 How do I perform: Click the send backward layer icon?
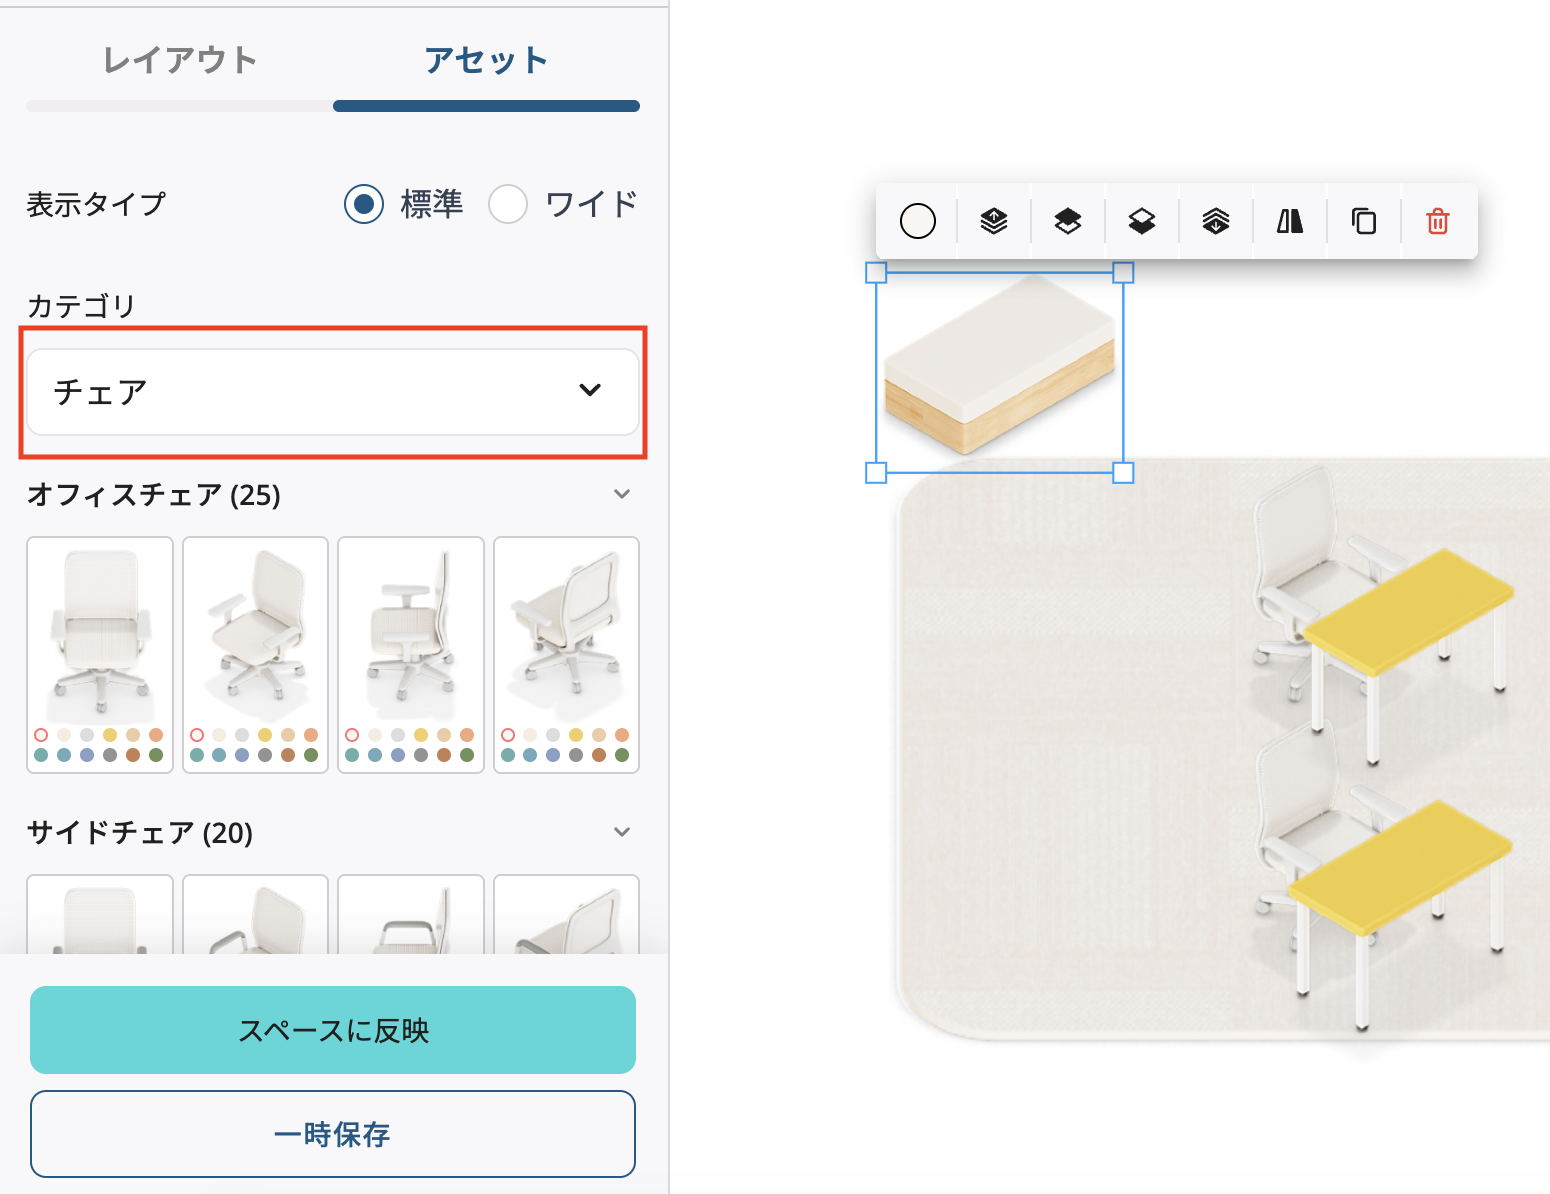coord(1141,221)
